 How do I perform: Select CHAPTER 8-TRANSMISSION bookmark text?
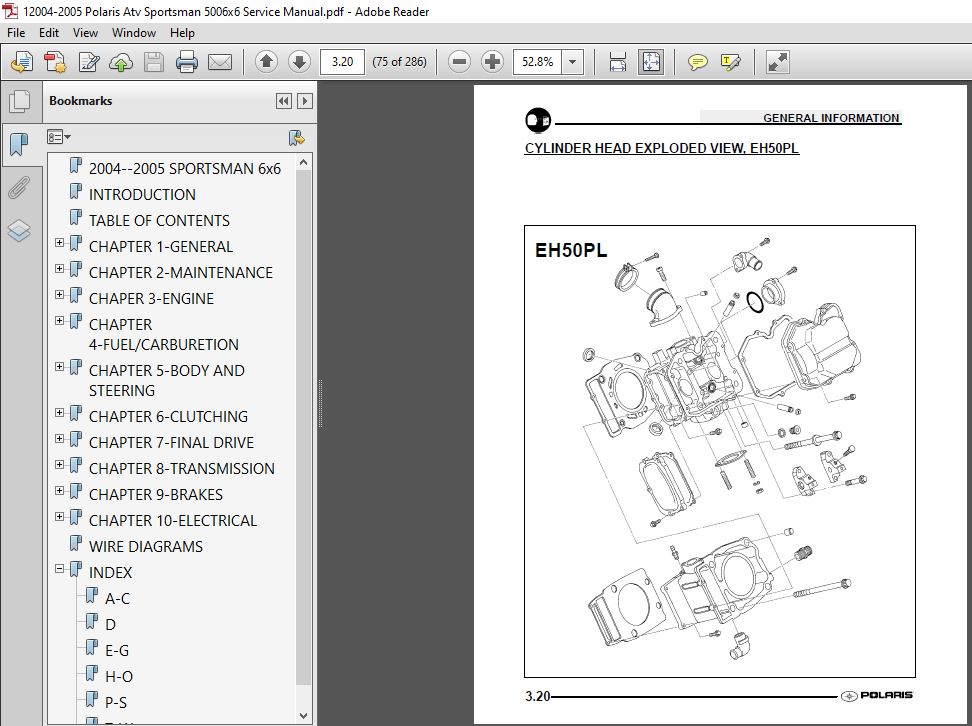pos(182,469)
